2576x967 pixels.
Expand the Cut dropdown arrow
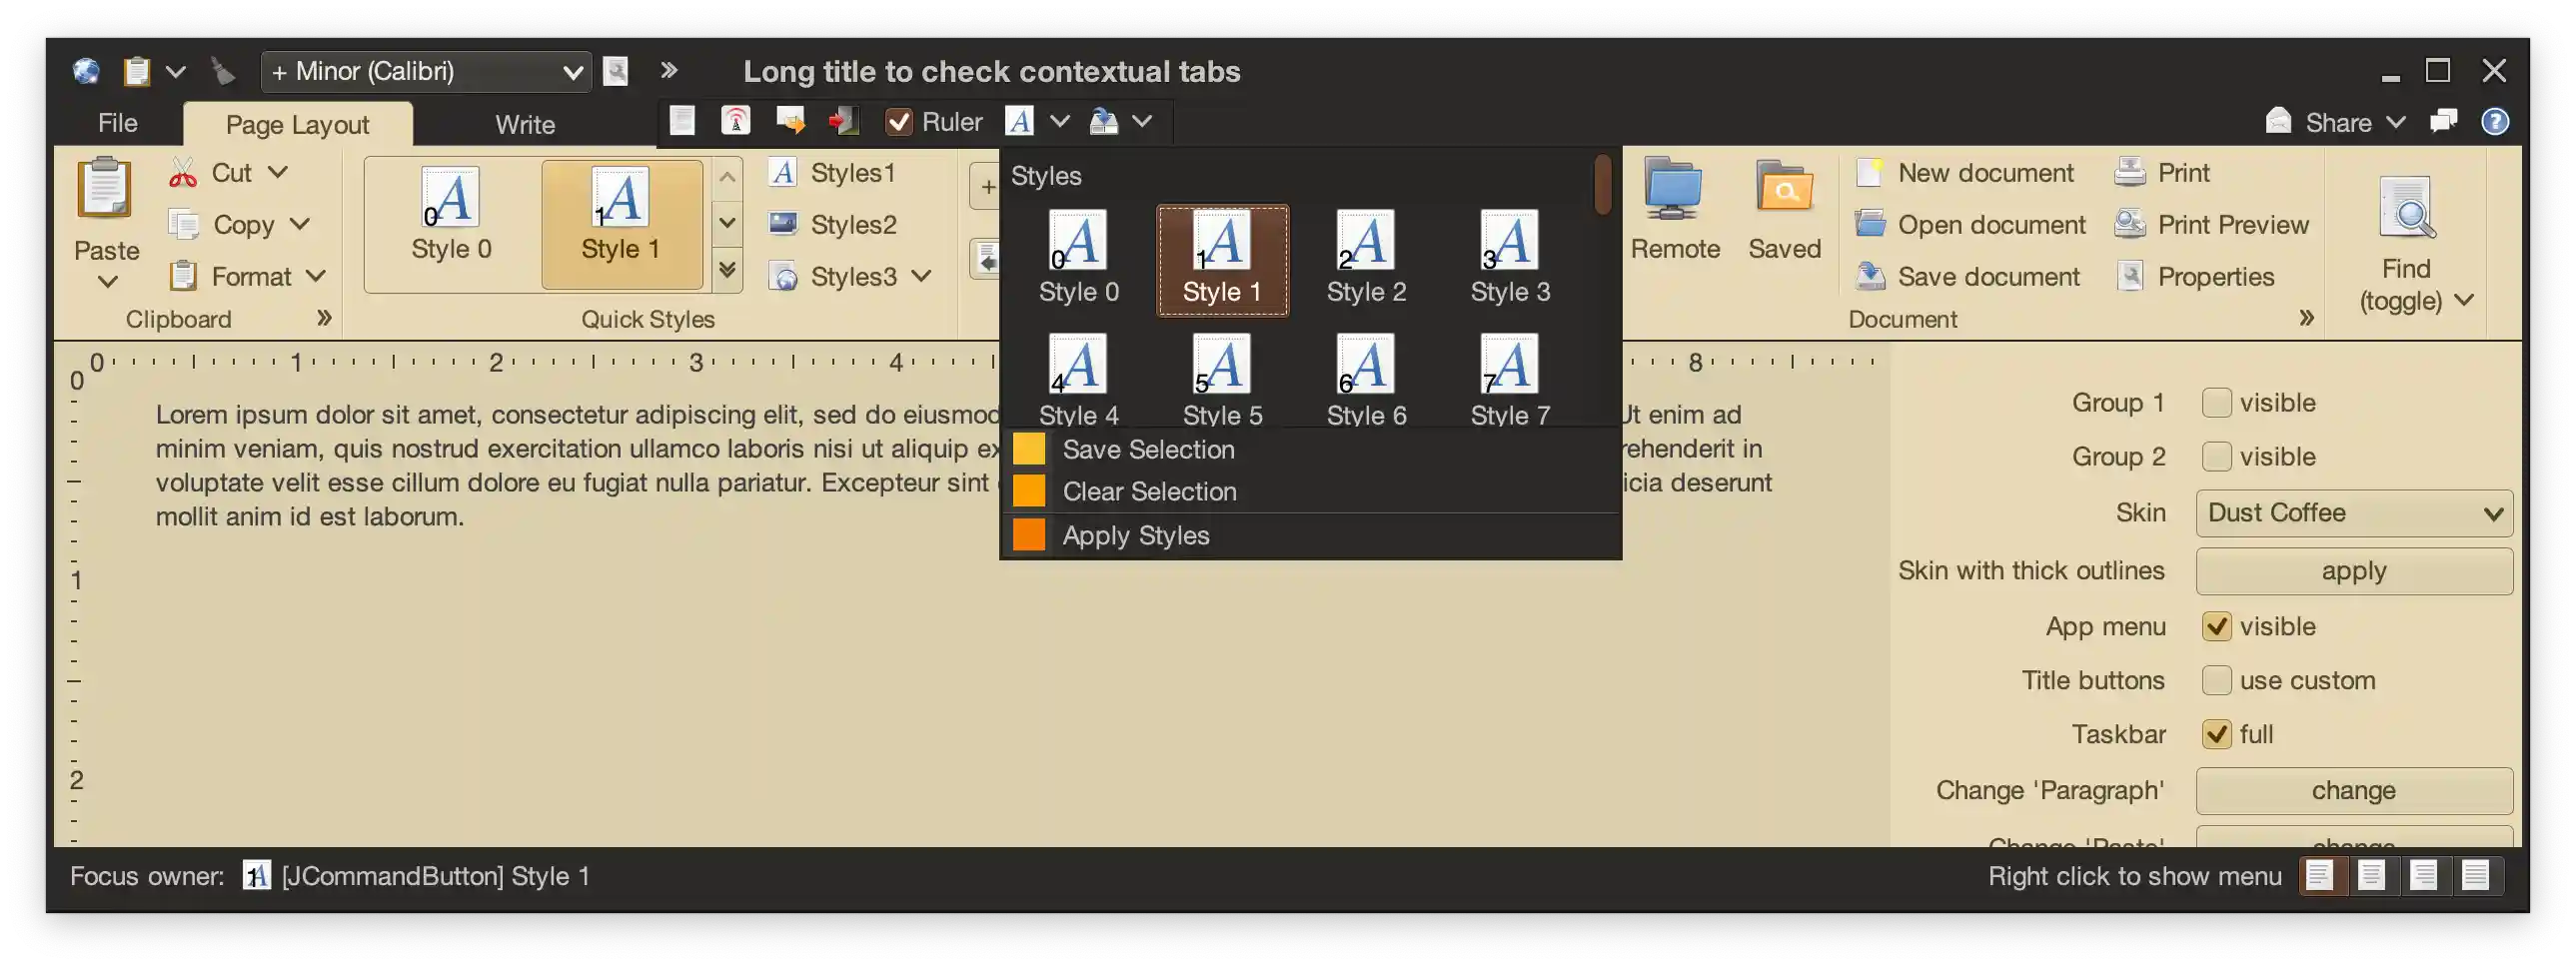(278, 173)
